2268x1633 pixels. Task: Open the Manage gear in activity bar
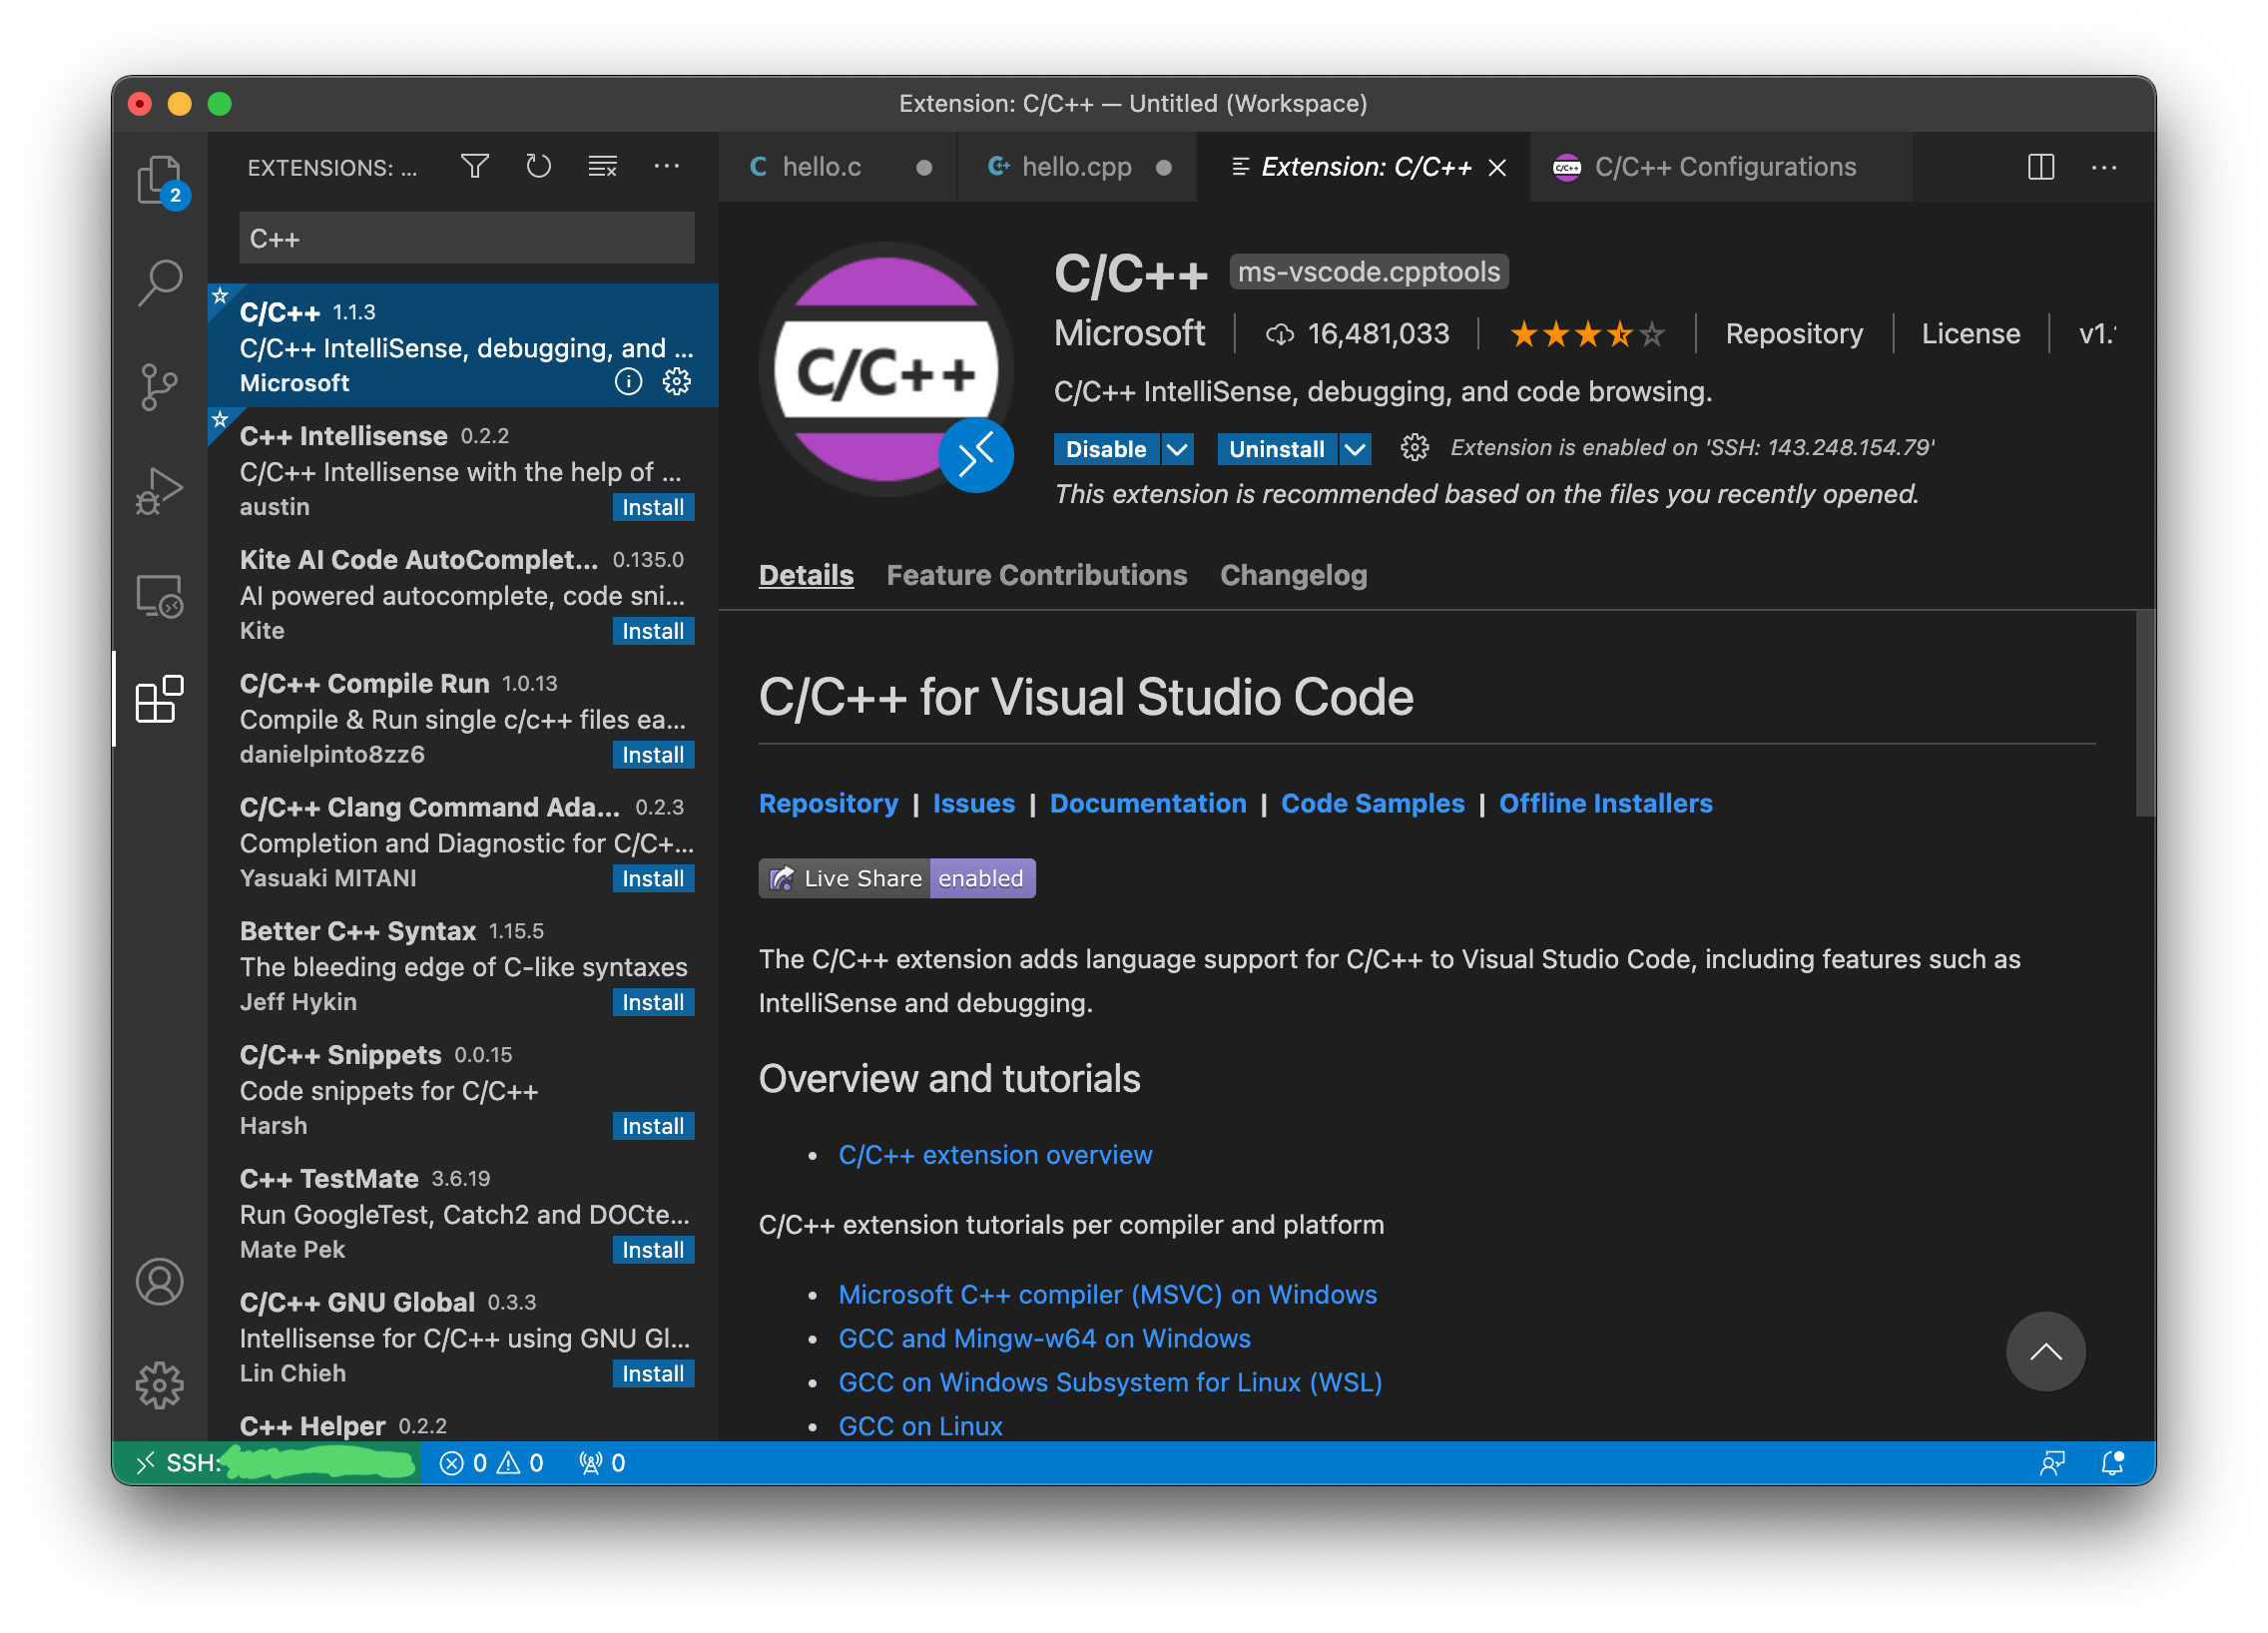point(160,1386)
